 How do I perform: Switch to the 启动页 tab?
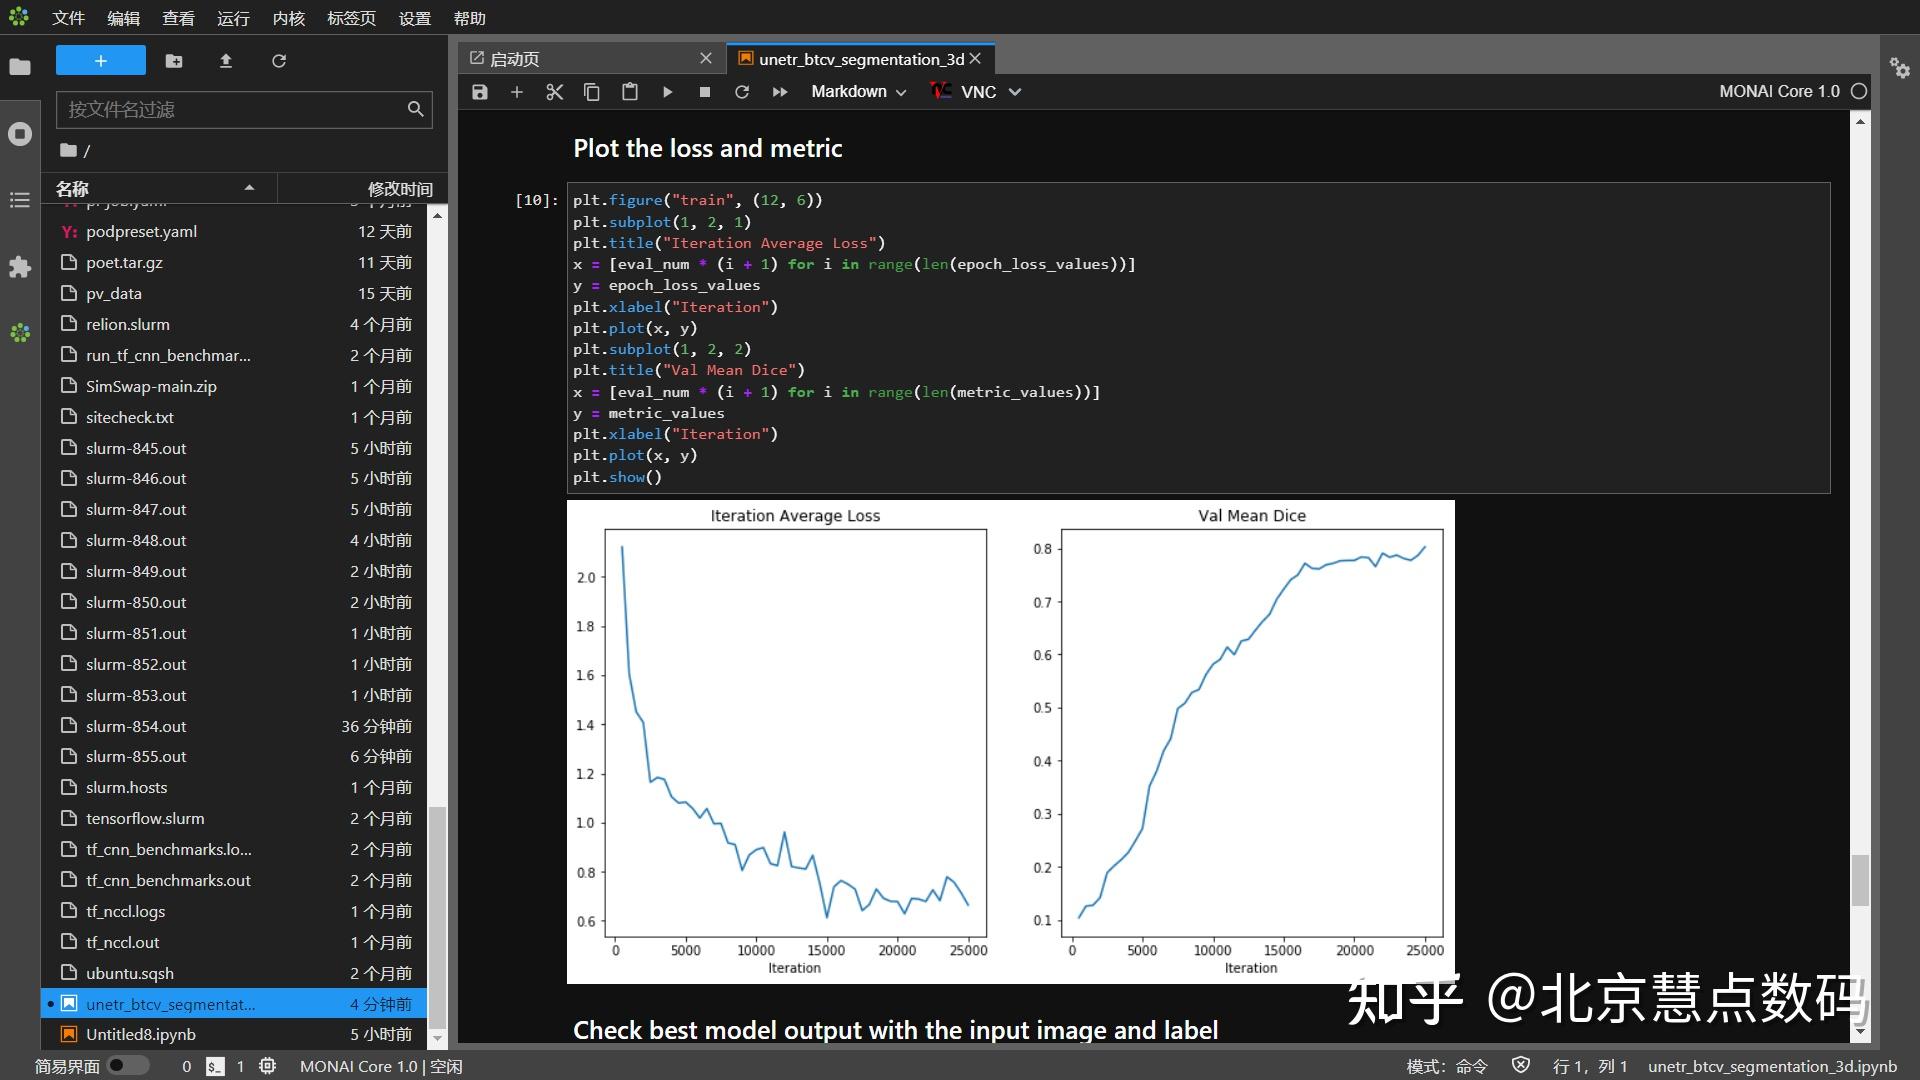point(590,59)
